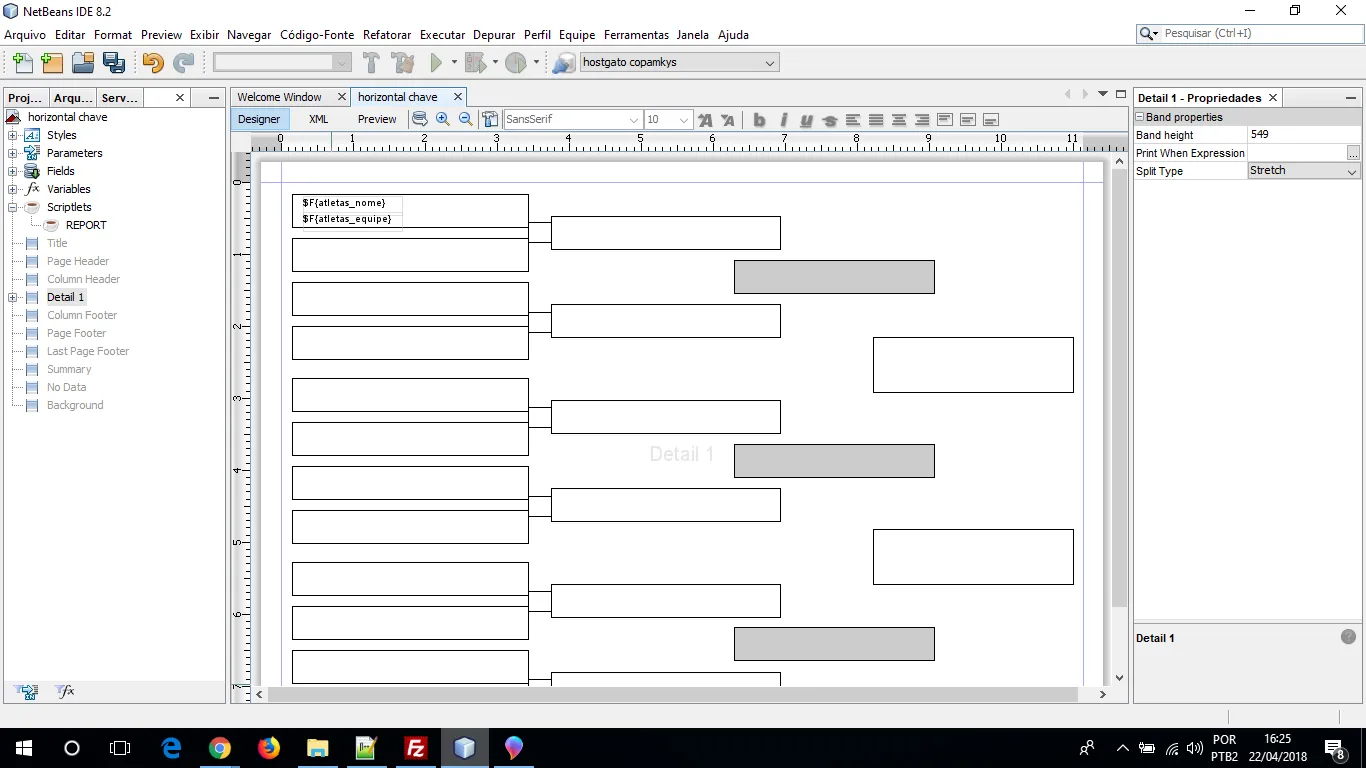
Task: Zoom out of the report designer
Action: pos(466,119)
